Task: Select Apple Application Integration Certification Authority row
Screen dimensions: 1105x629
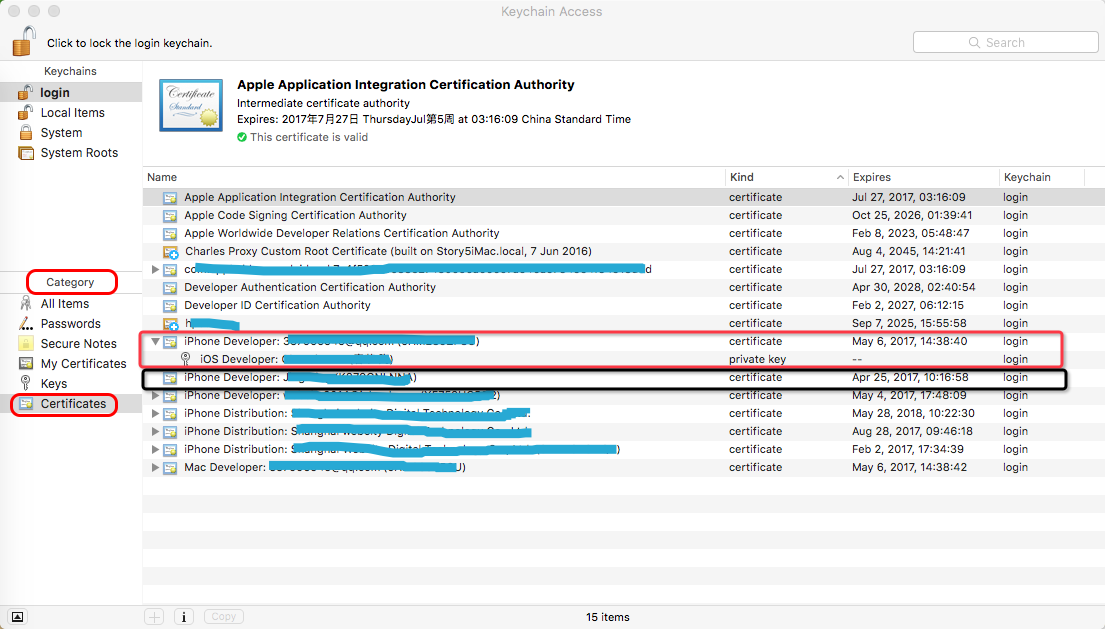Action: click(624, 197)
